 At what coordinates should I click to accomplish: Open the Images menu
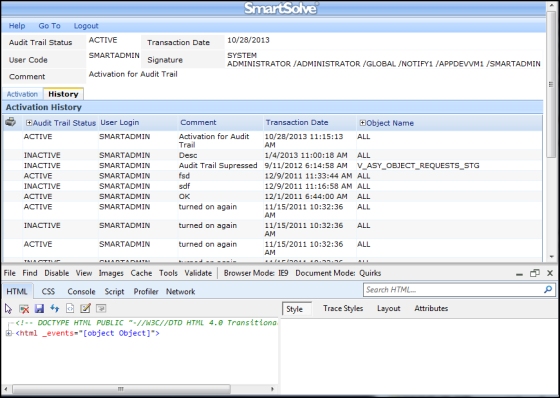[x=111, y=273]
